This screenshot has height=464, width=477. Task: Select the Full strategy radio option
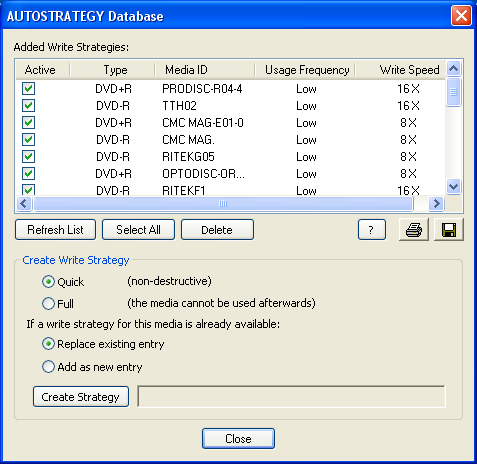[x=48, y=304]
